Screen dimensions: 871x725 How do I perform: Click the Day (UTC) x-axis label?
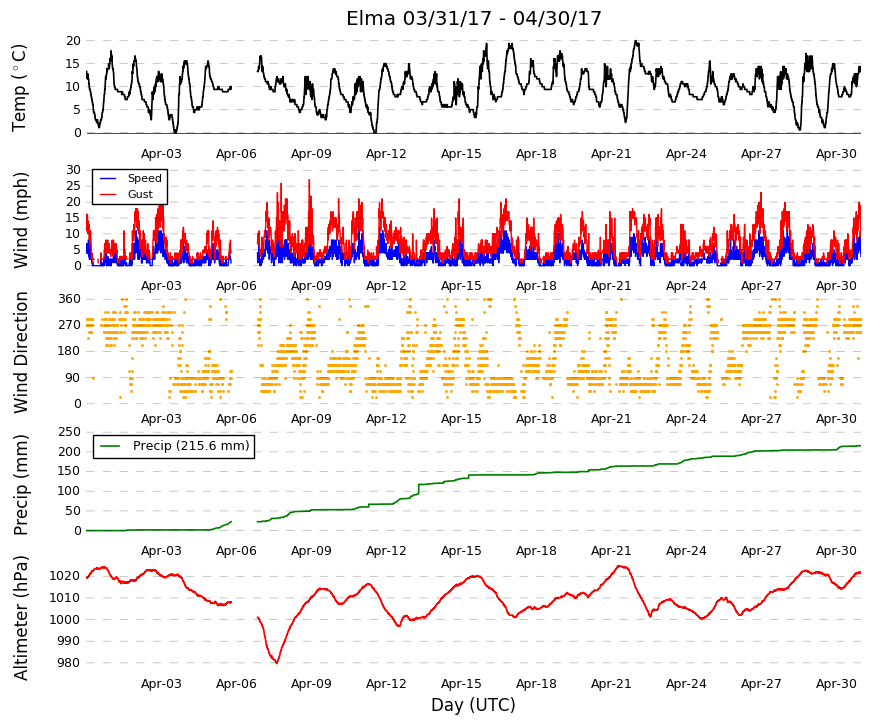pyautogui.click(x=473, y=705)
